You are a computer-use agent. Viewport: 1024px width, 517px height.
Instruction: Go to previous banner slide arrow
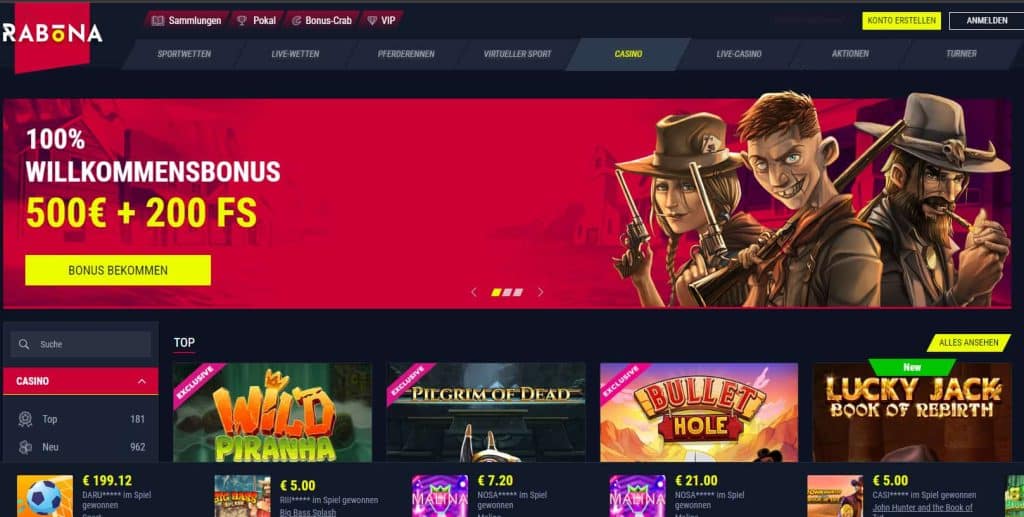[474, 292]
